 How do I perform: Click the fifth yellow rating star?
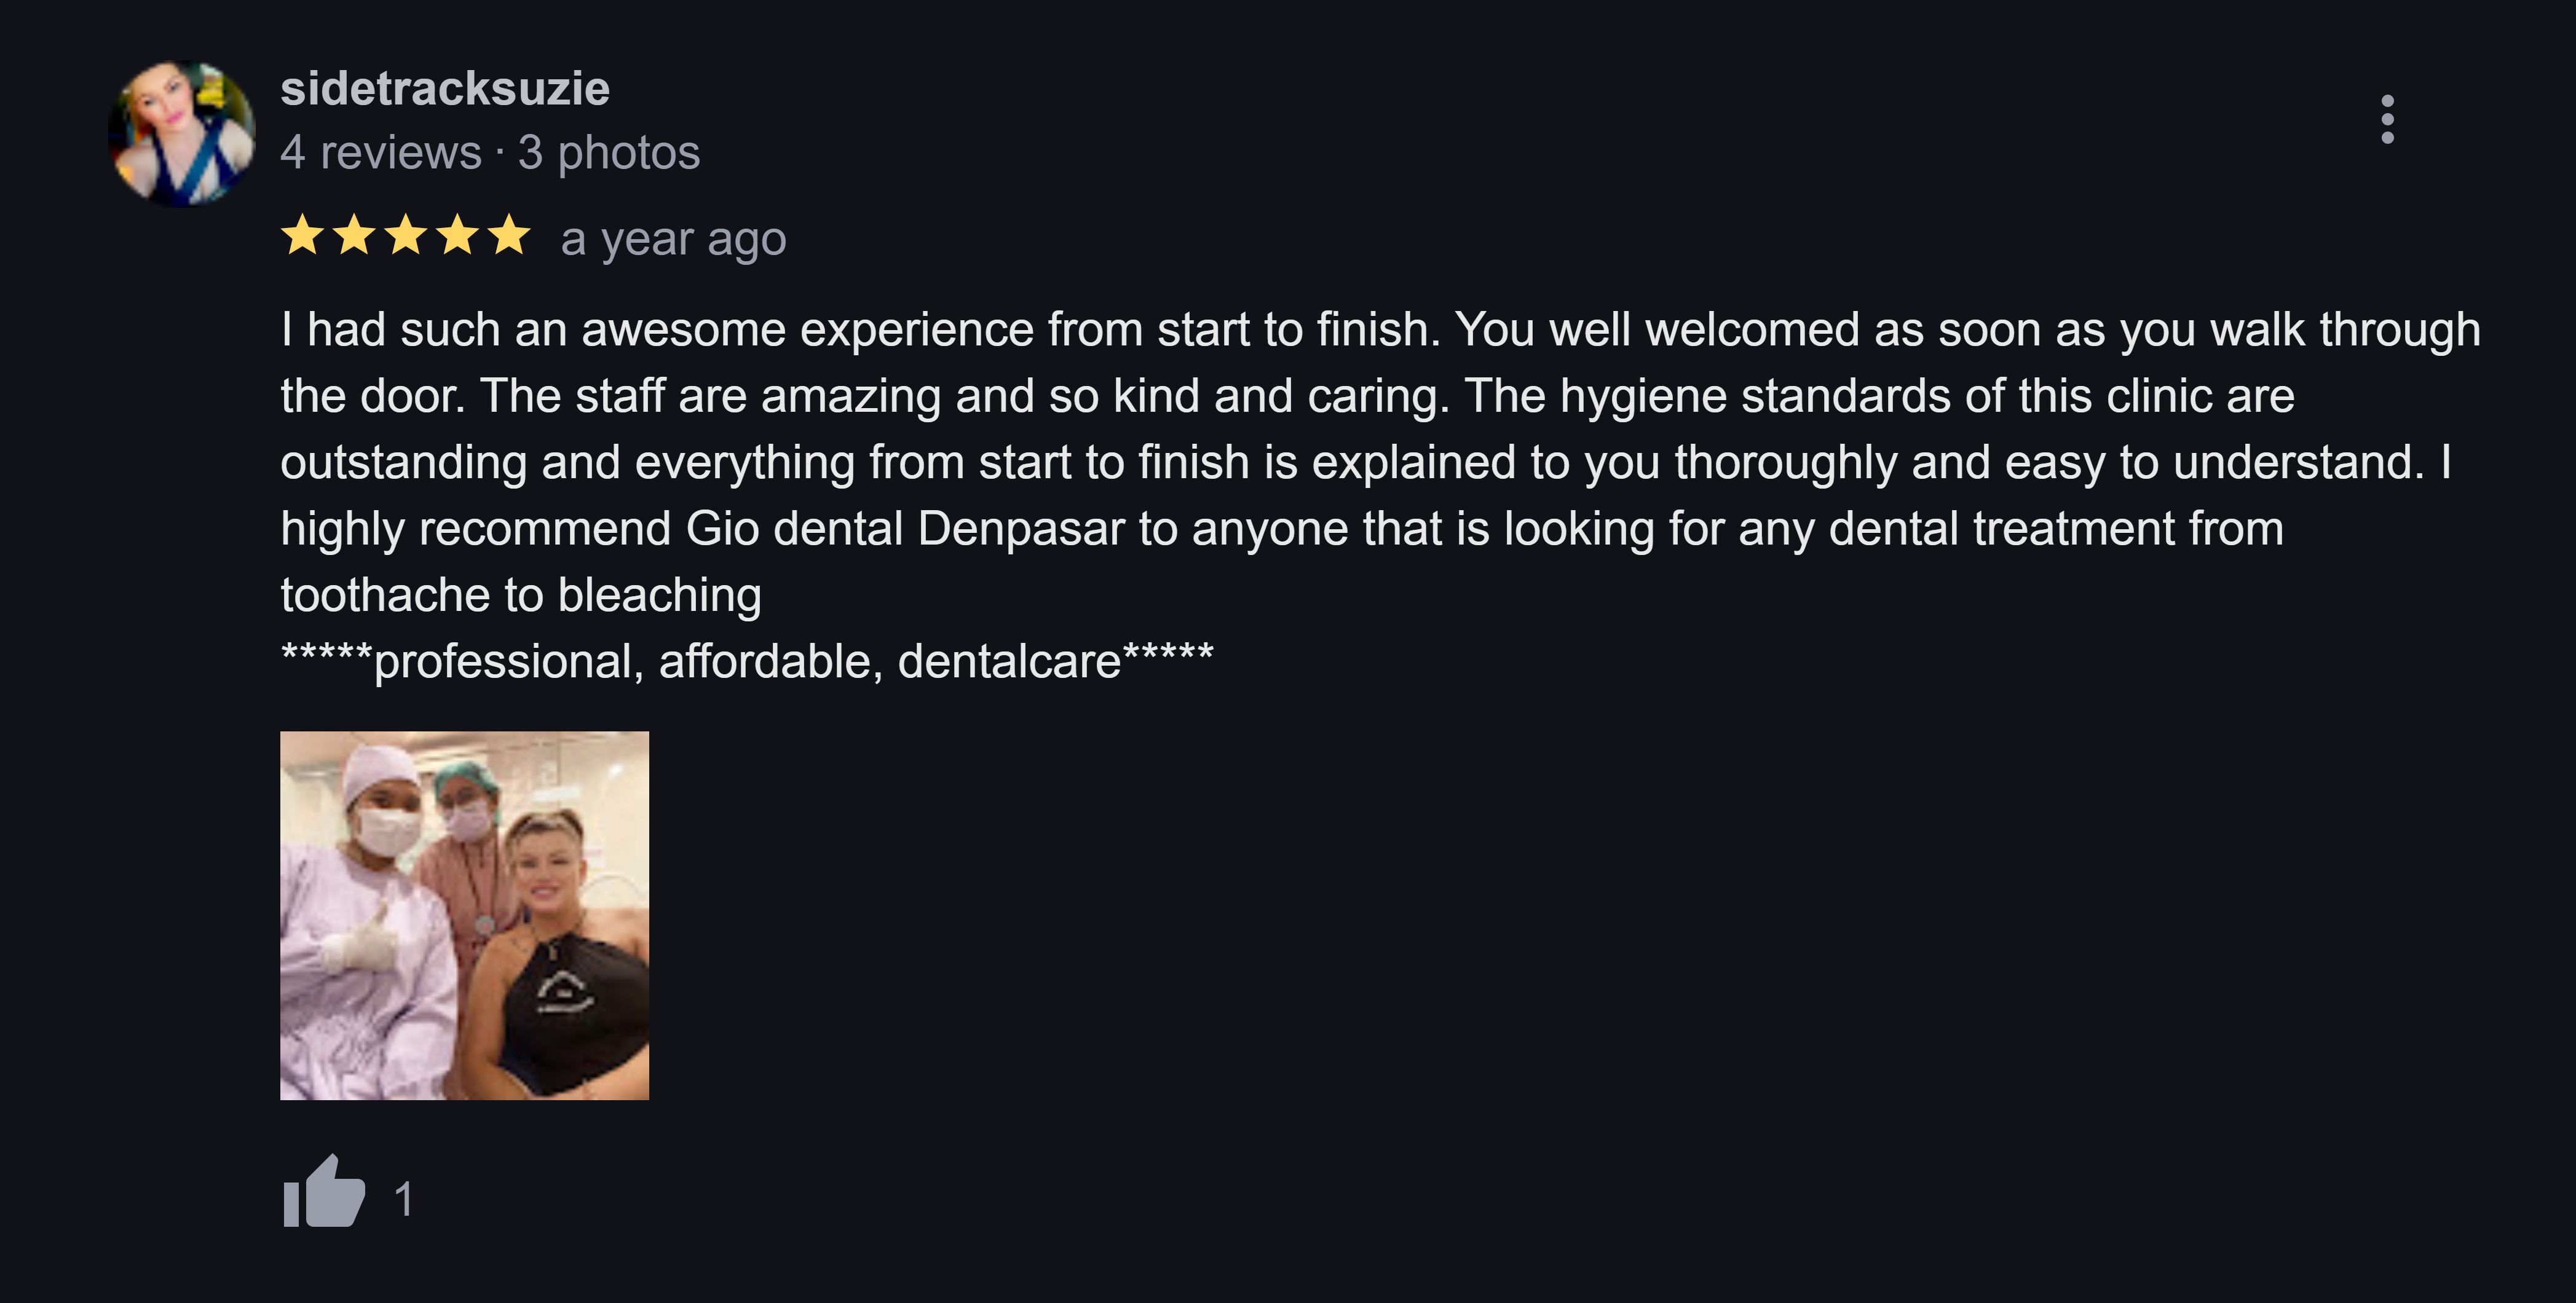(x=510, y=236)
